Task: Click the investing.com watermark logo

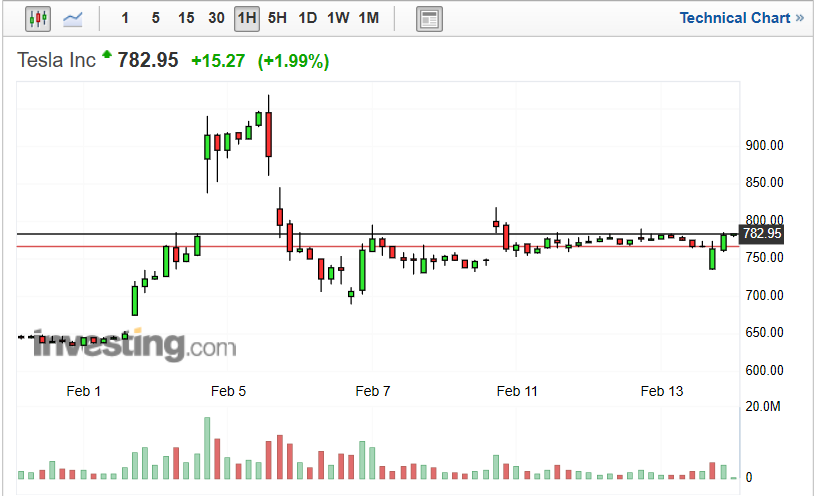Action: coord(134,346)
